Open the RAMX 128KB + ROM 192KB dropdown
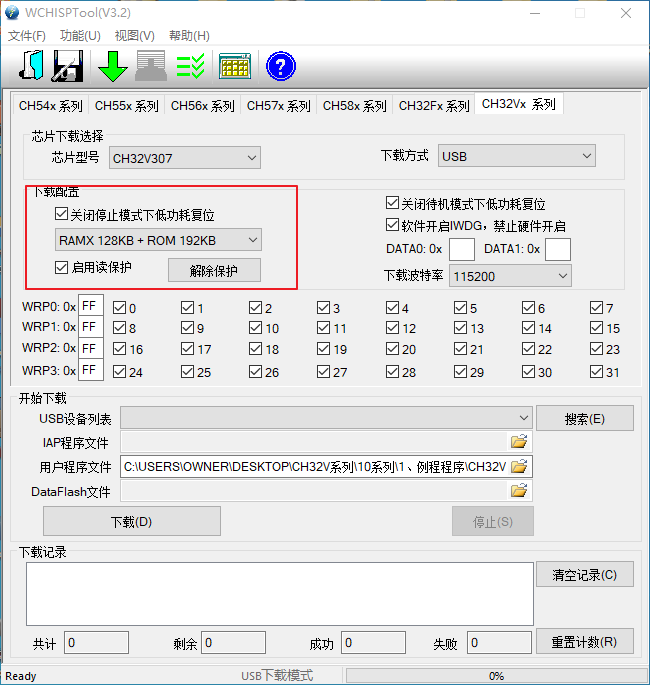Screen dimensions: 650x685 158,240
